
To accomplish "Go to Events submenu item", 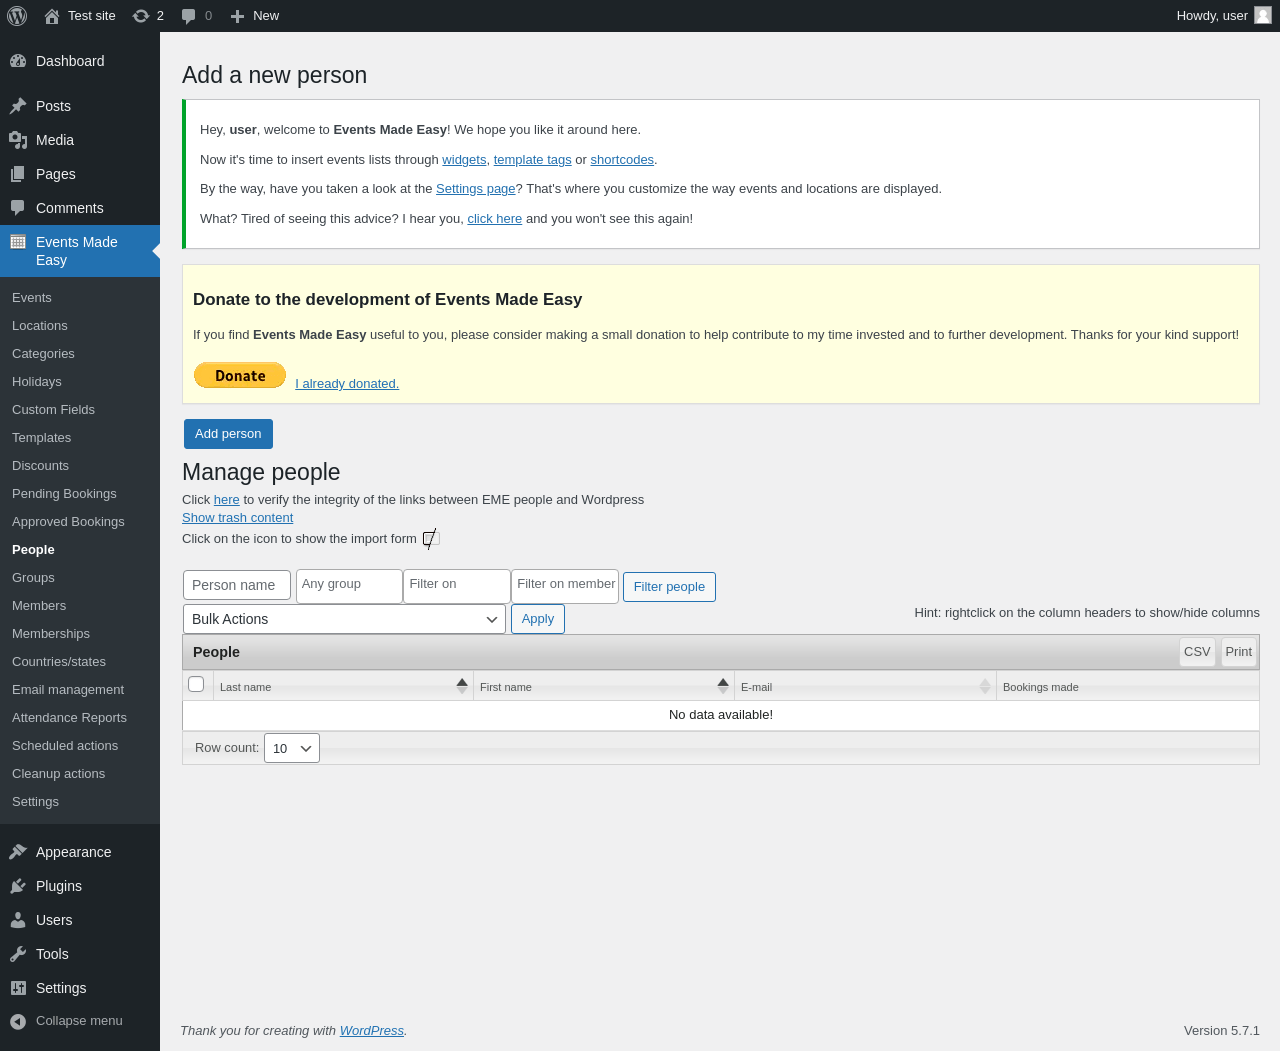I will tap(32, 298).
